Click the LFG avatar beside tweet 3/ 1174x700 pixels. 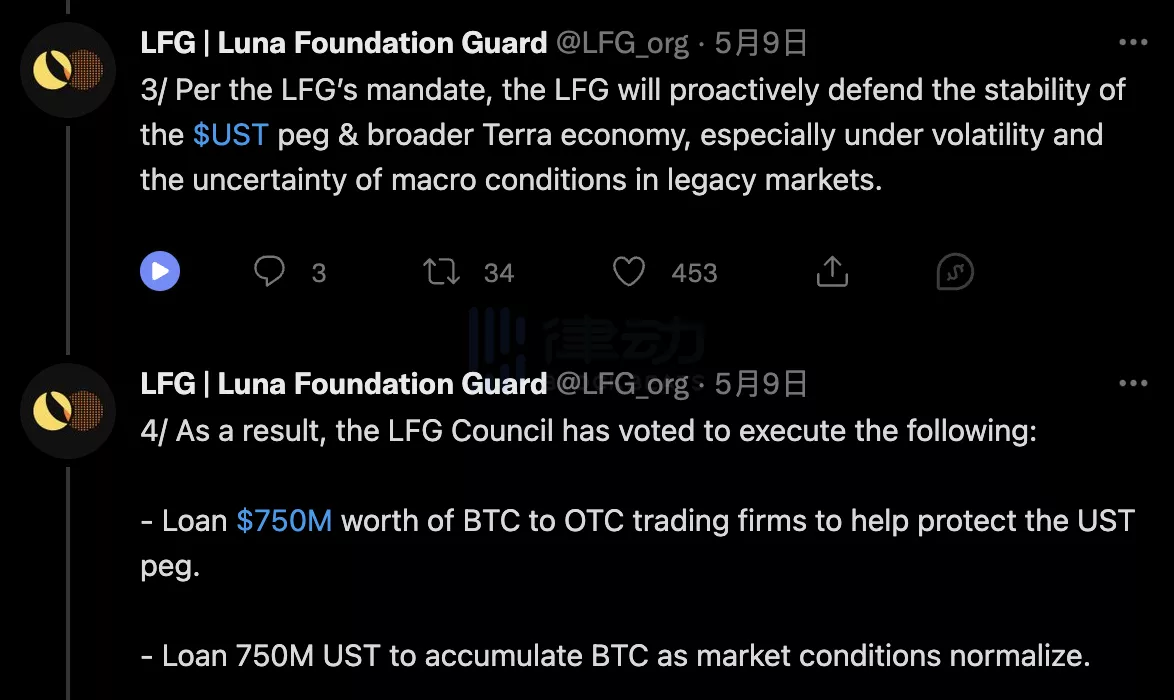point(67,68)
